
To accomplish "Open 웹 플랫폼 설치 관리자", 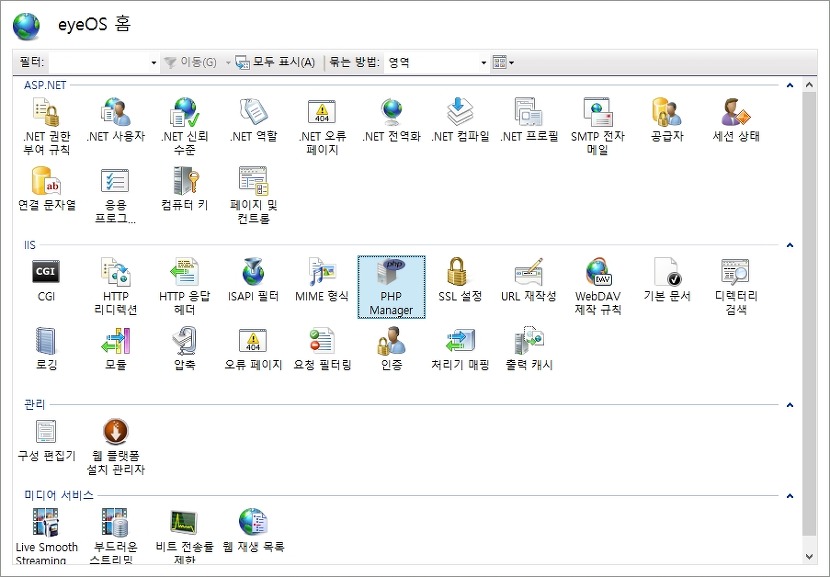I will click(115, 447).
